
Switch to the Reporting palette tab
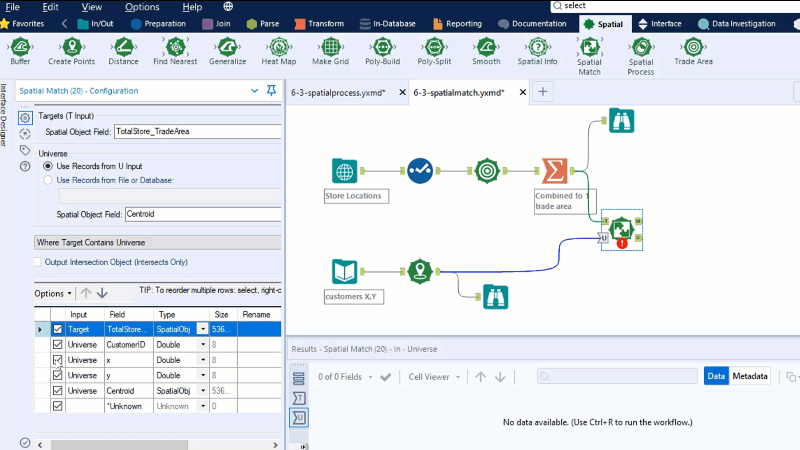[457, 23]
